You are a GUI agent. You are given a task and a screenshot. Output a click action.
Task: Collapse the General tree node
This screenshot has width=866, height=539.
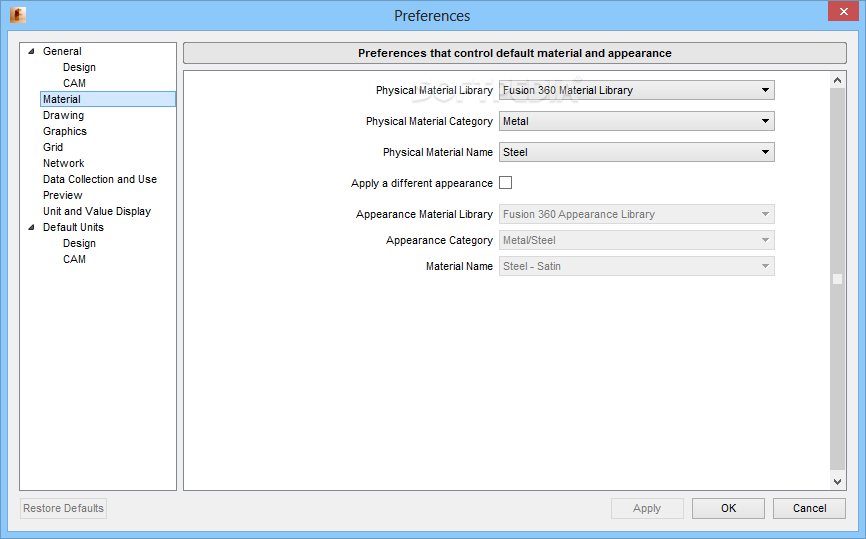(x=31, y=51)
